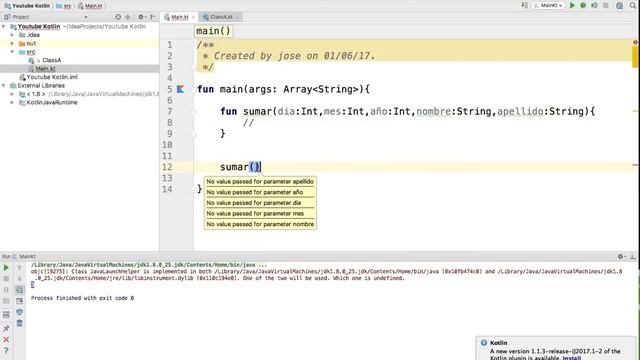Fold the comment block on line 1
640x360 pixels.
point(194,45)
